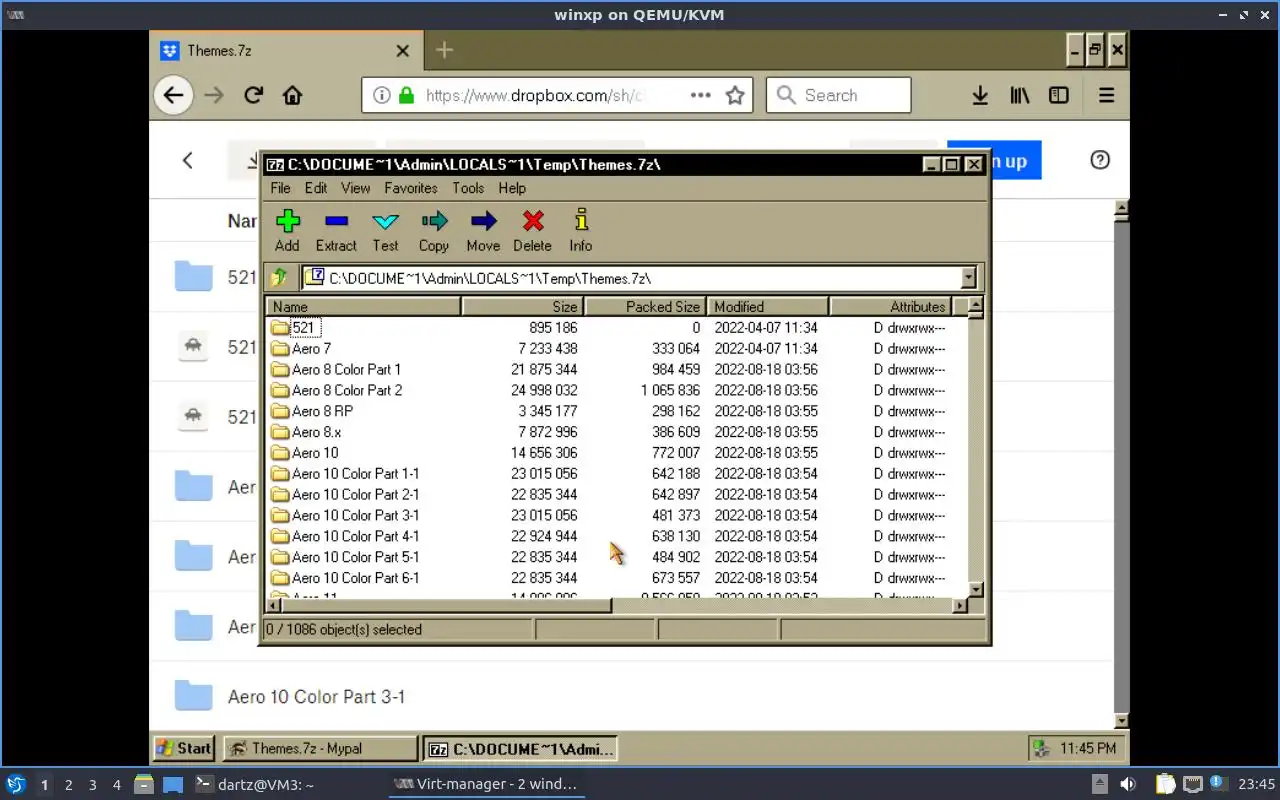Click the browser page scroll down arrow

[1121, 720]
